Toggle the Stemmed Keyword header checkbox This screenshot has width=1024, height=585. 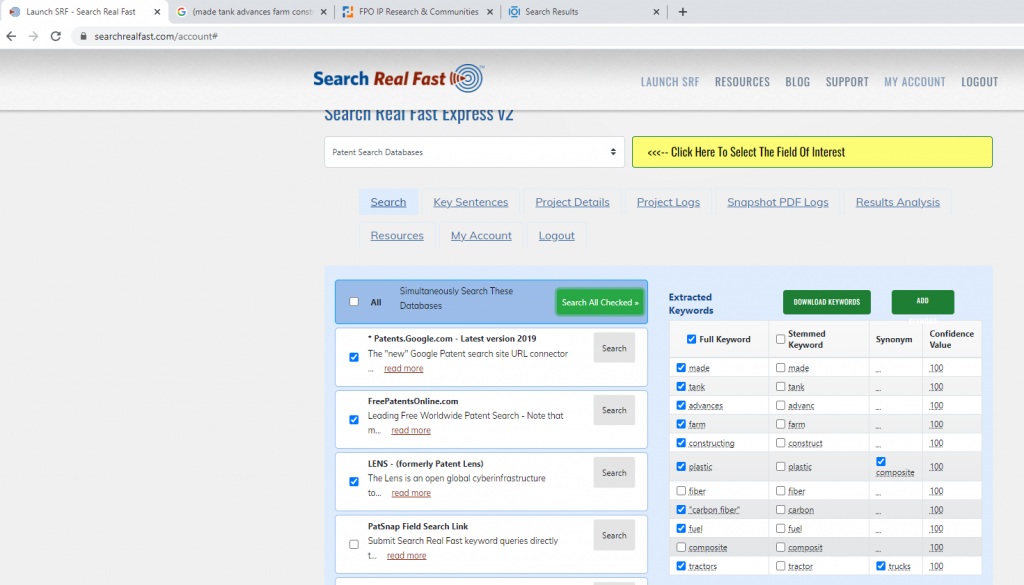pyautogui.click(x=780, y=340)
